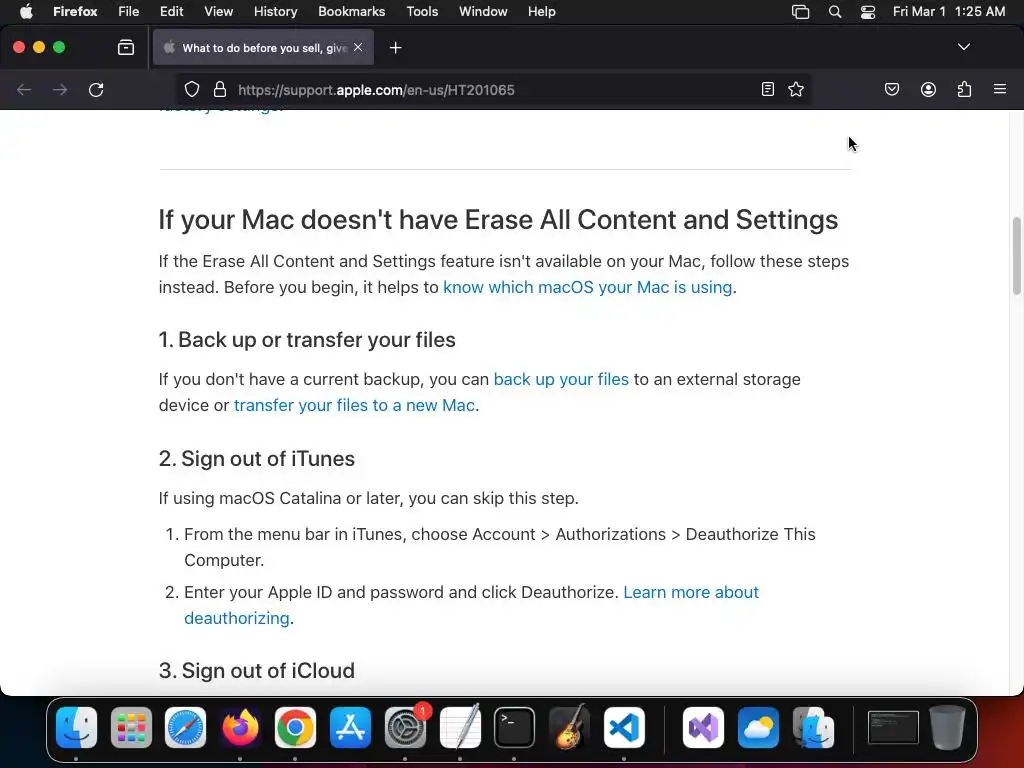
Task: Bookmark this page with the star
Action: click(x=795, y=89)
